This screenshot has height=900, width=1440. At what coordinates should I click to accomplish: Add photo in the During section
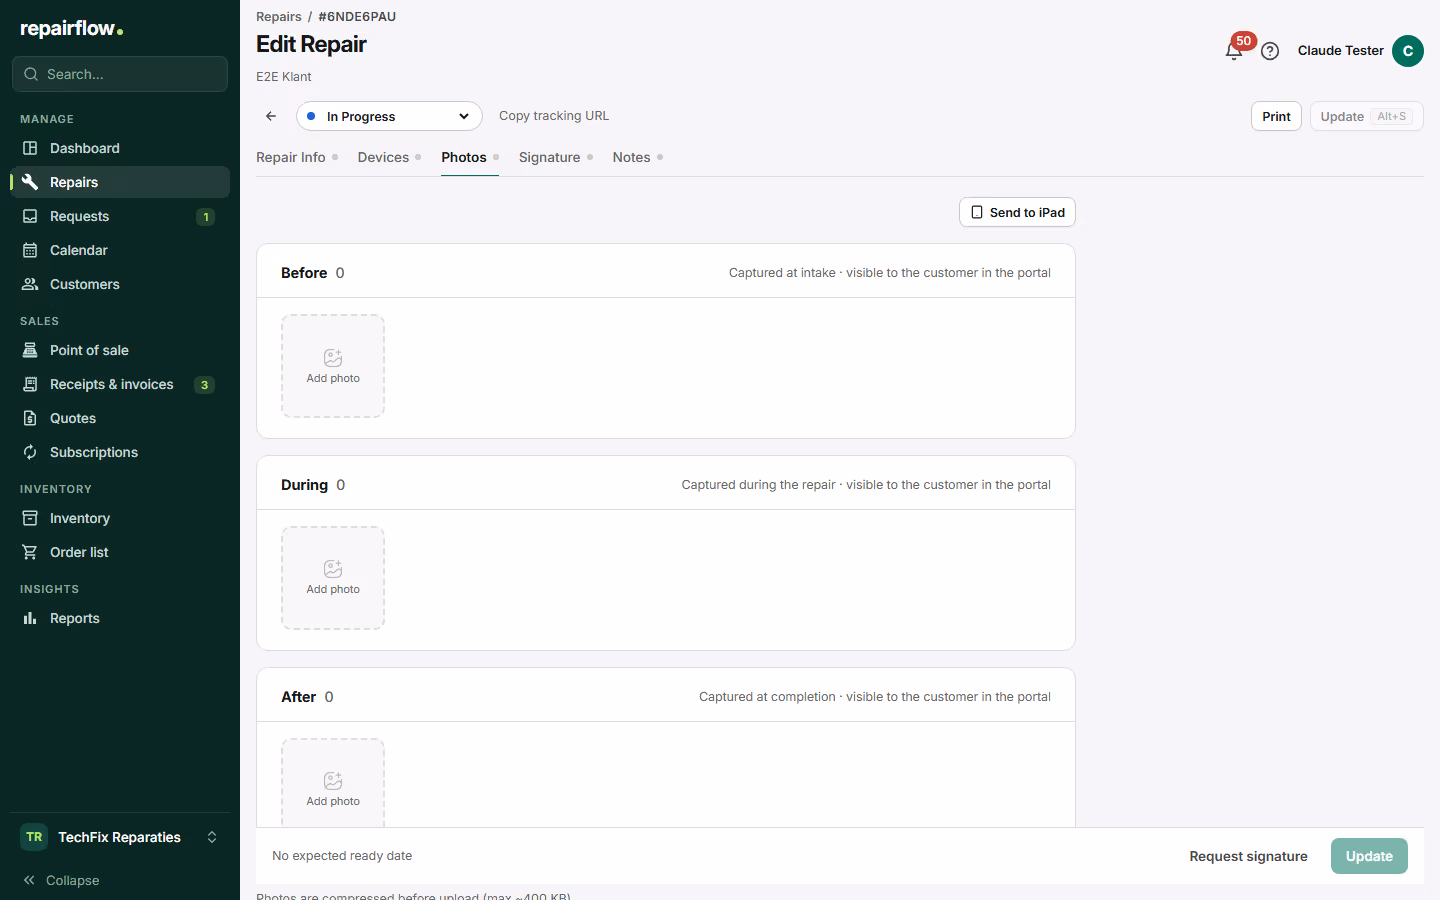tap(333, 578)
